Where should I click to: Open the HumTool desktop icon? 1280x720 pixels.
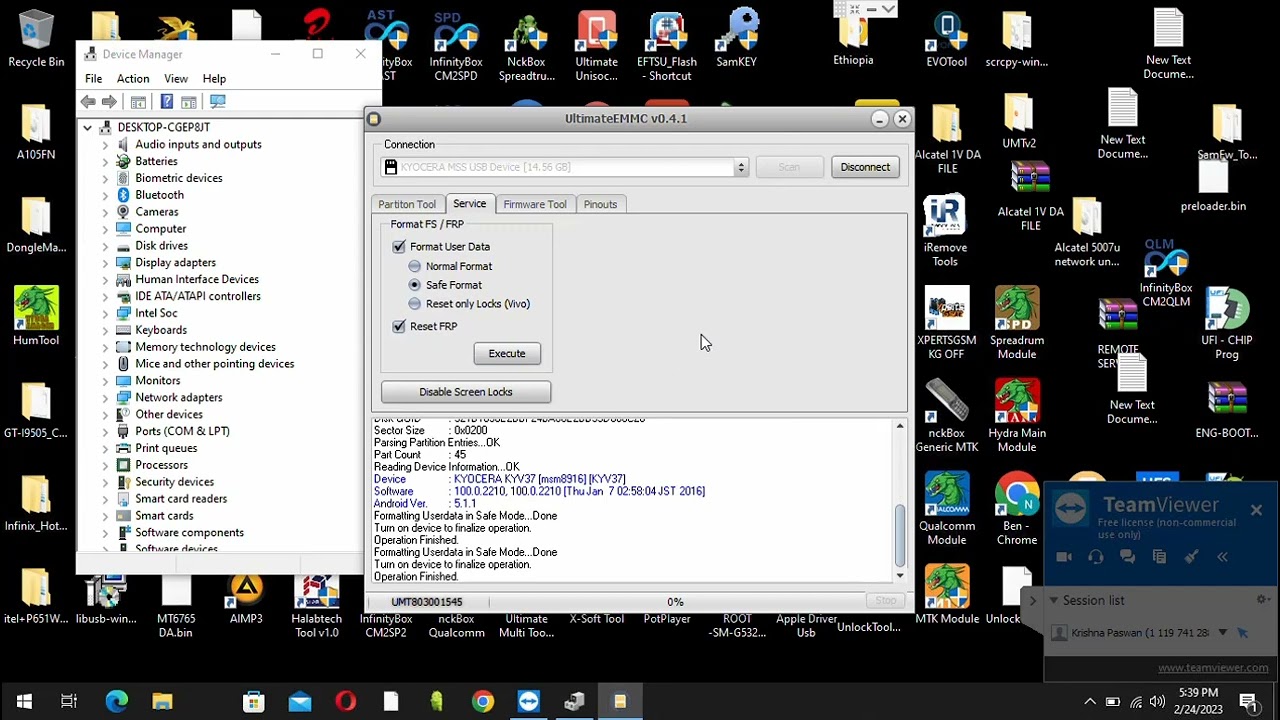click(36, 316)
